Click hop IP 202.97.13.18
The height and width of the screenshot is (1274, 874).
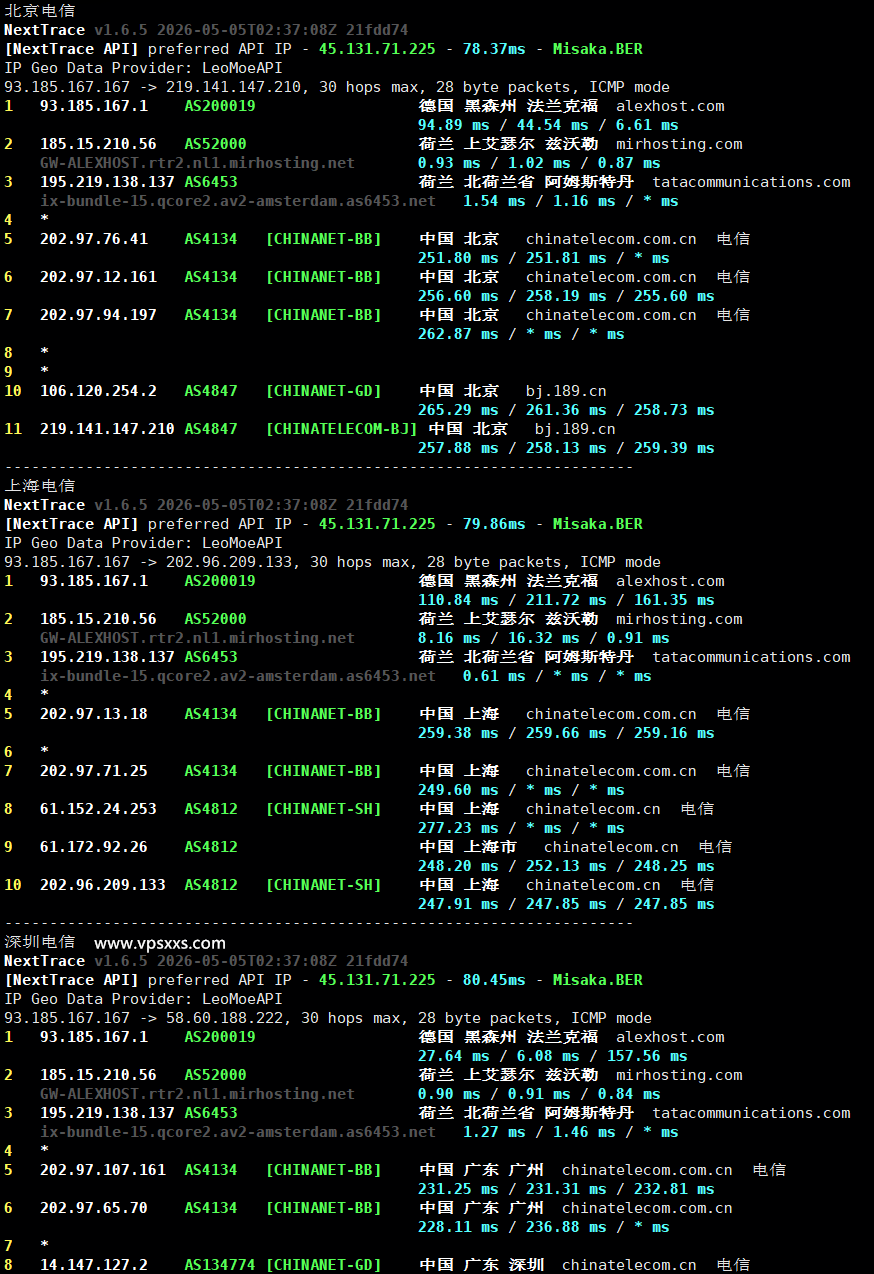(94, 714)
